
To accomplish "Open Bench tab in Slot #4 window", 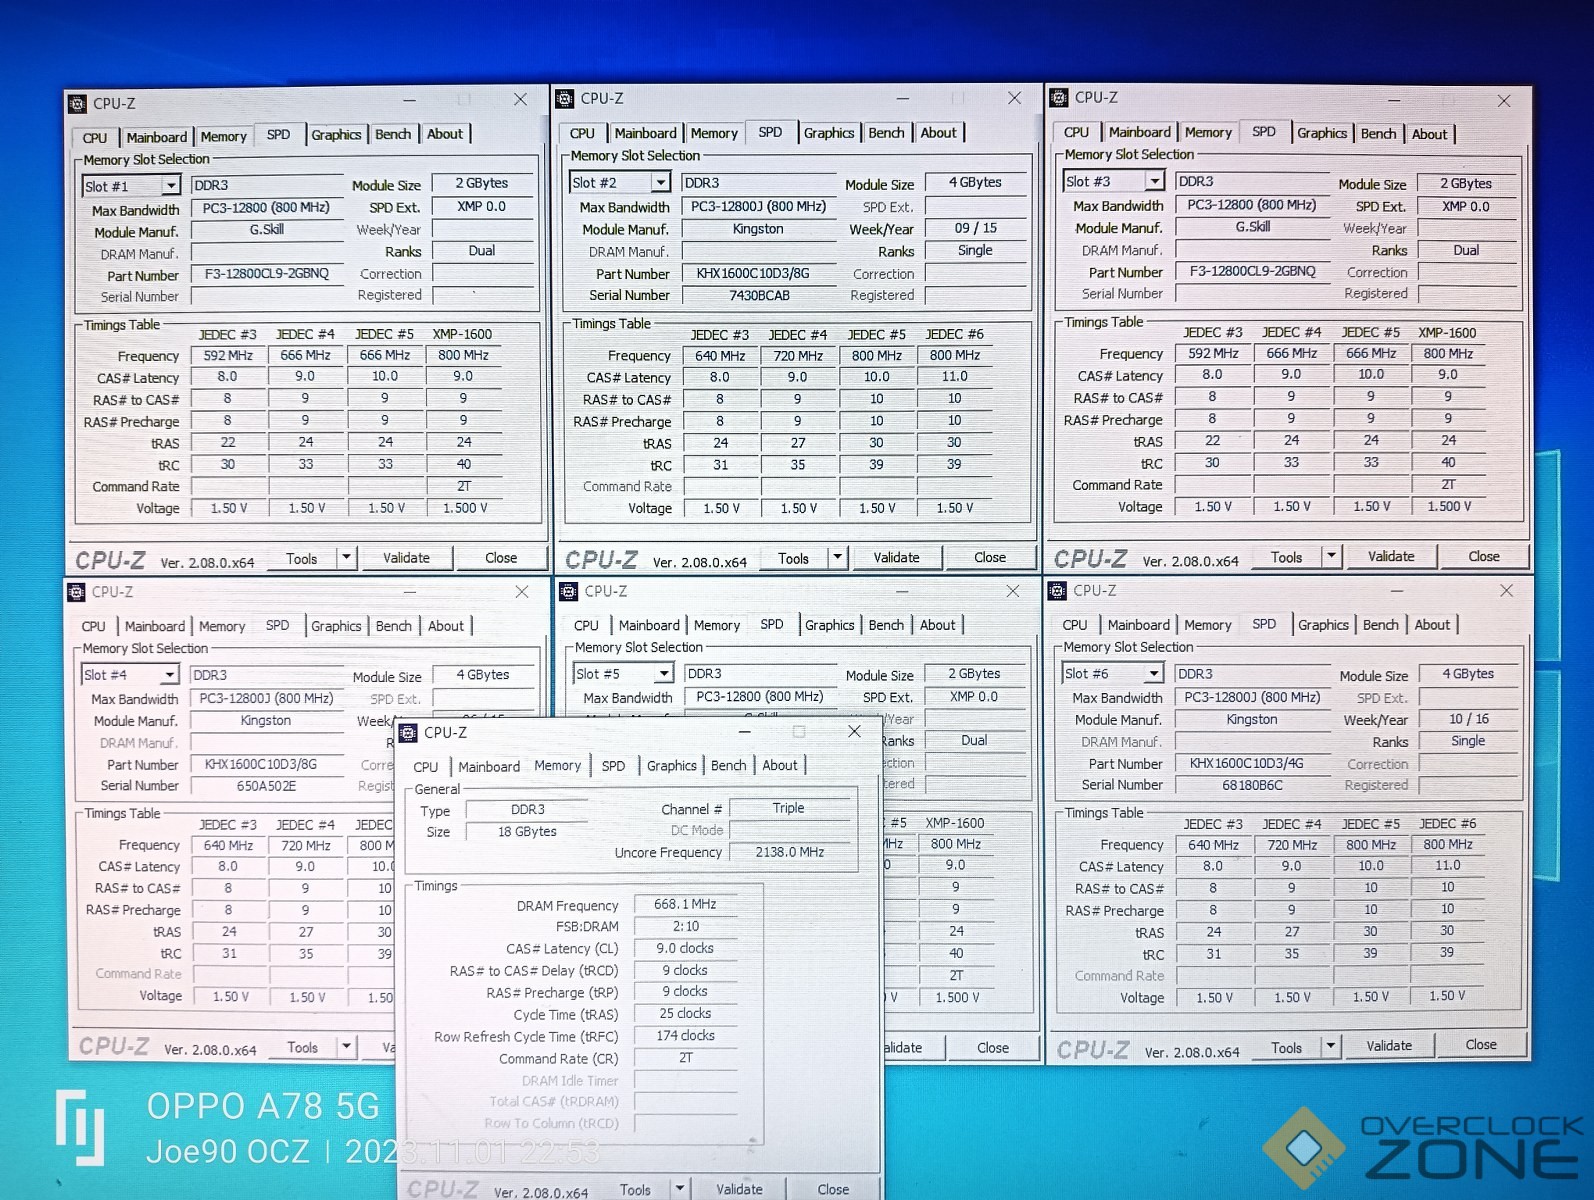I will pyautogui.click(x=393, y=626).
